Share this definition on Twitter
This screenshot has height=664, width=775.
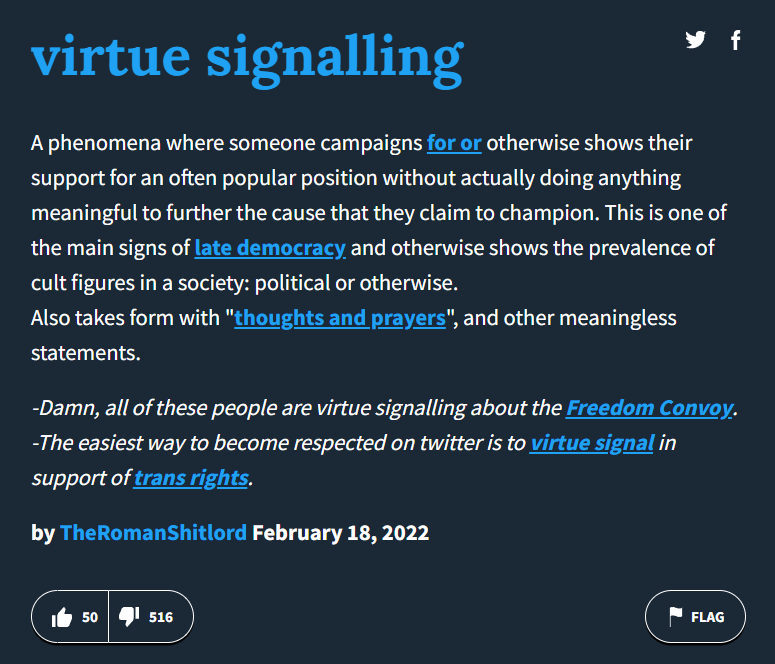[695, 40]
